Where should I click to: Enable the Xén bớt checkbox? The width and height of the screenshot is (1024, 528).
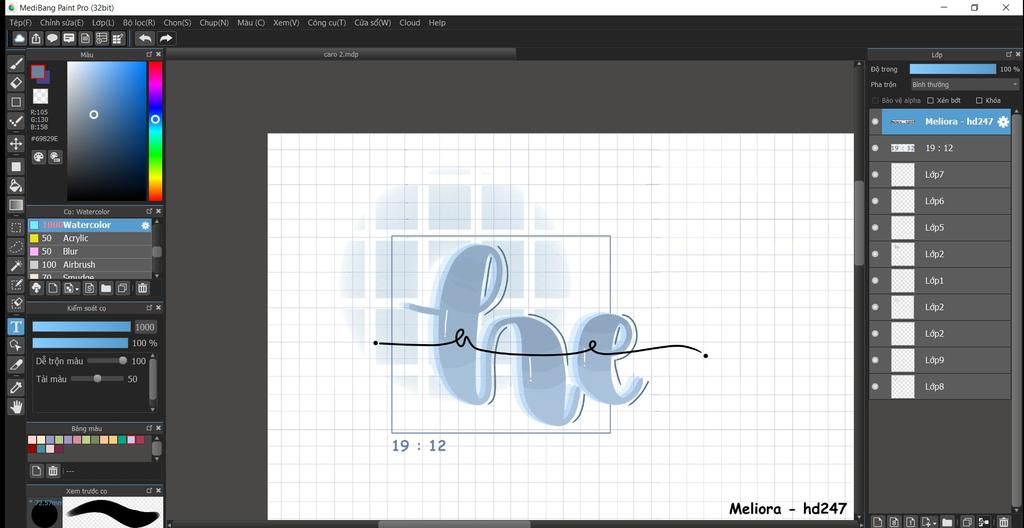point(931,101)
